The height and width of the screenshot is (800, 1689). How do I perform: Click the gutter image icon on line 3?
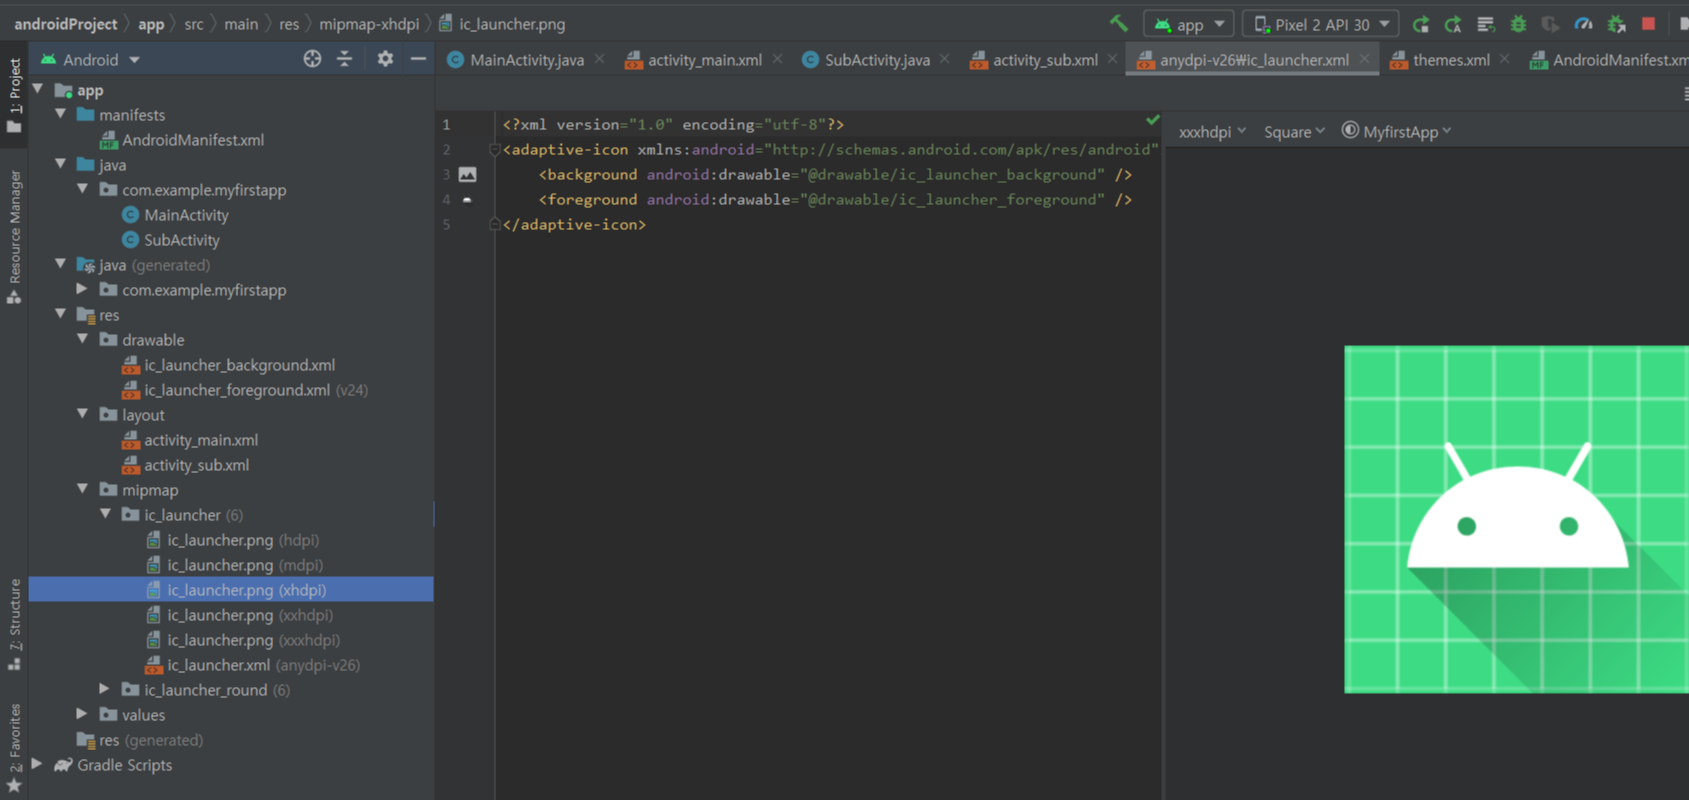point(467,174)
